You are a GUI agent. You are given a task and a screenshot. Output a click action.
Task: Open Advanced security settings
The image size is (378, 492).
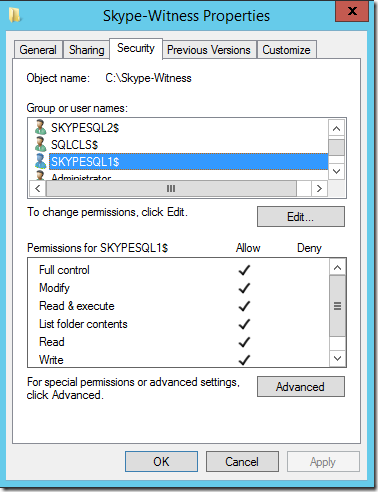(x=301, y=387)
